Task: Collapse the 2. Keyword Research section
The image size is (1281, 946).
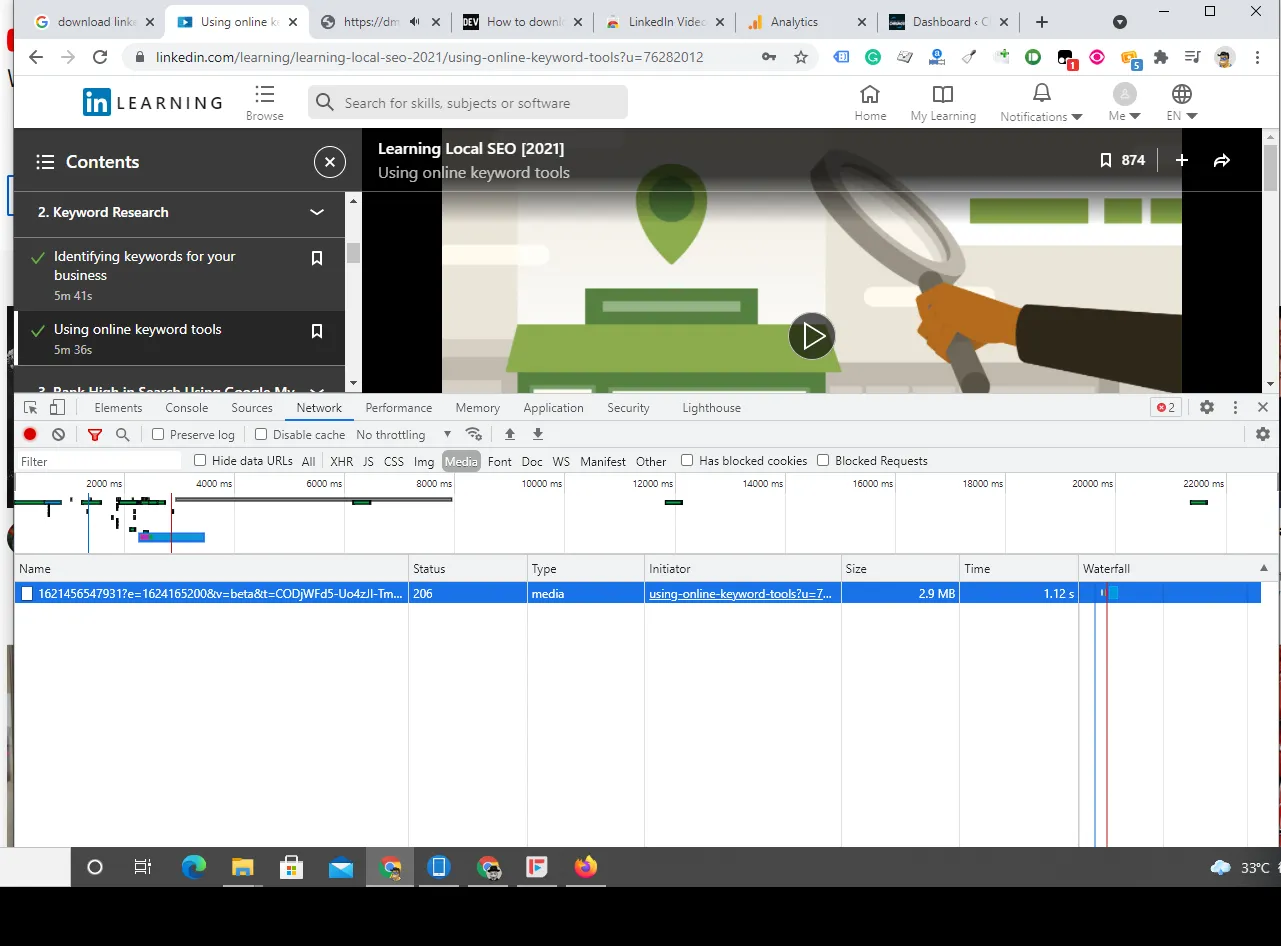Action: pyautogui.click(x=317, y=212)
